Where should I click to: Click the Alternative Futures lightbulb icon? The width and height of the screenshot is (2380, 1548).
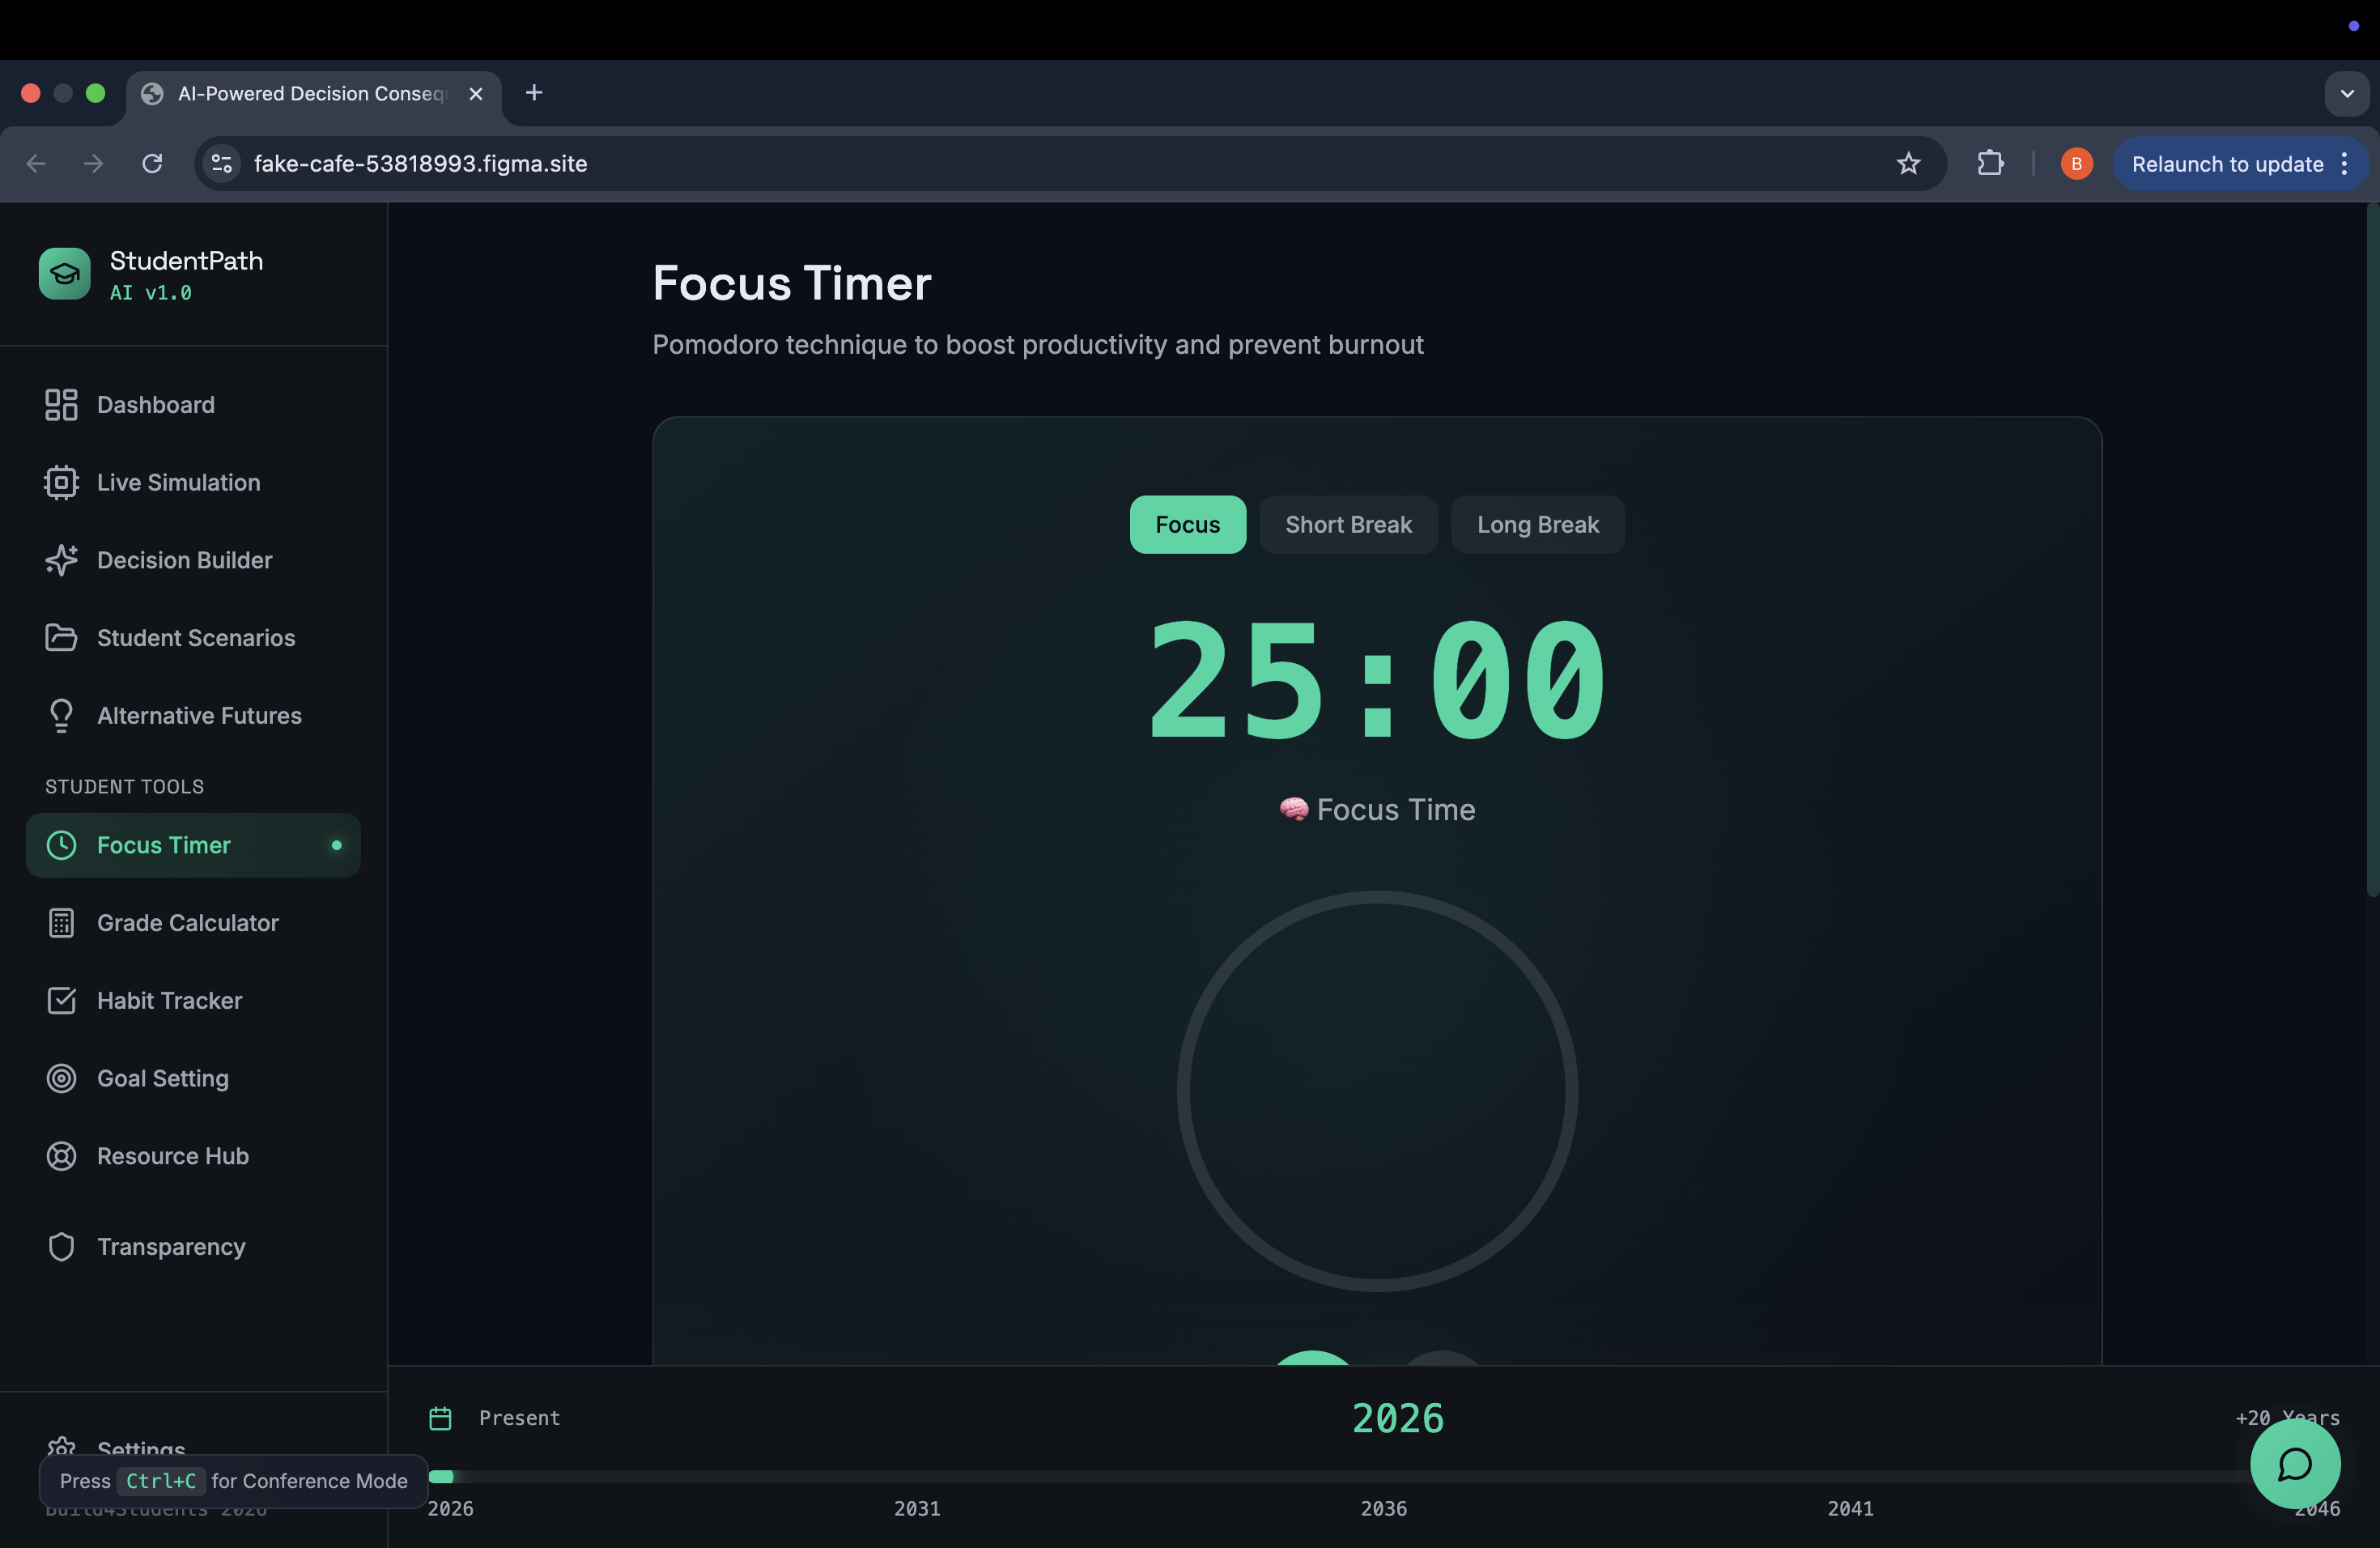pos(61,716)
